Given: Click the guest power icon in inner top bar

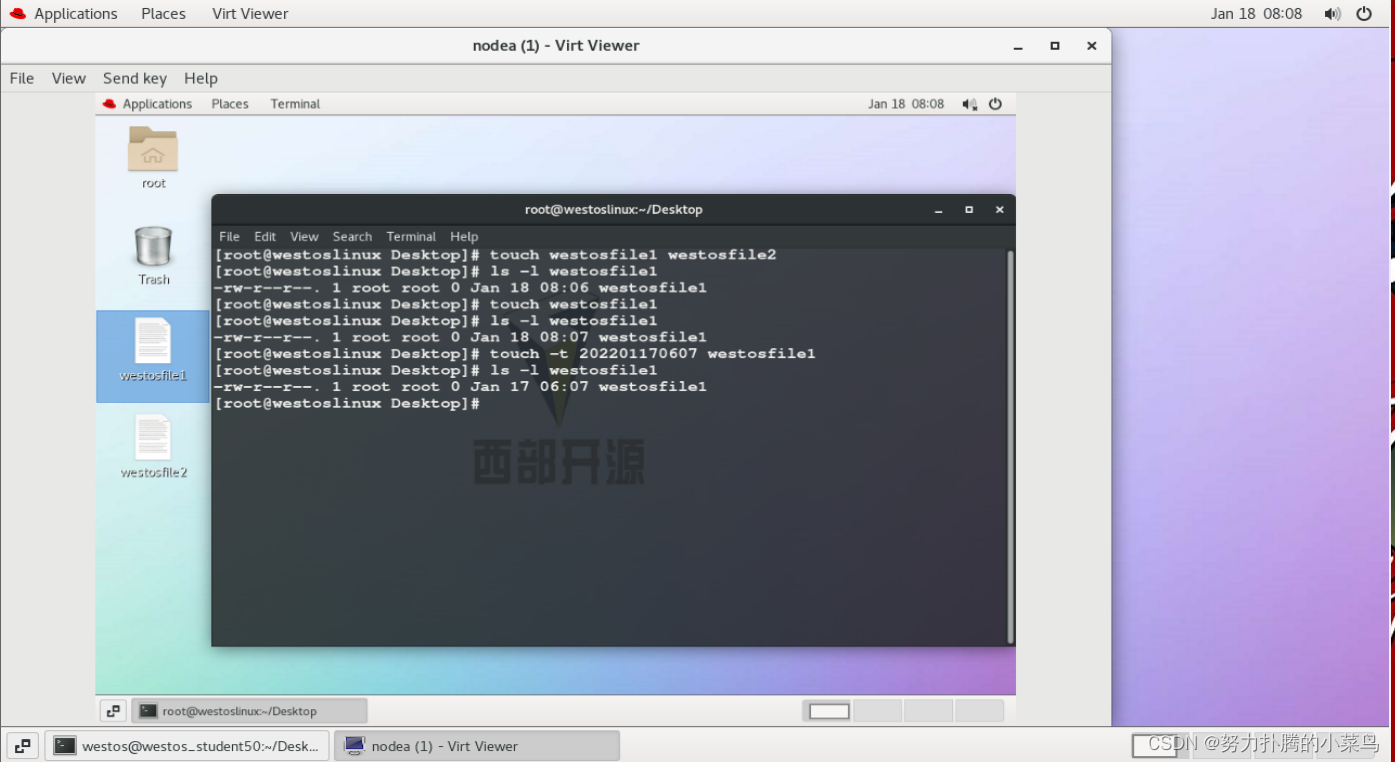Looking at the screenshot, I should (995, 104).
